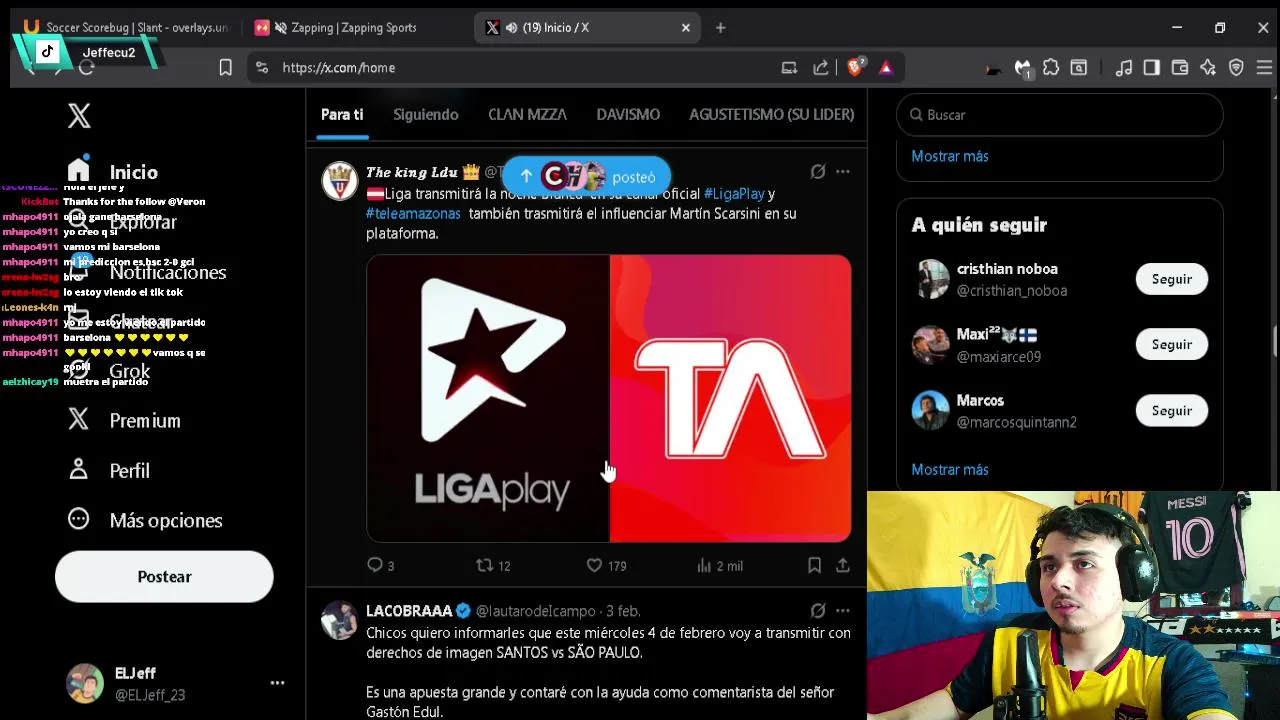
Task: Like the post with 179 likes
Action: [606, 566]
